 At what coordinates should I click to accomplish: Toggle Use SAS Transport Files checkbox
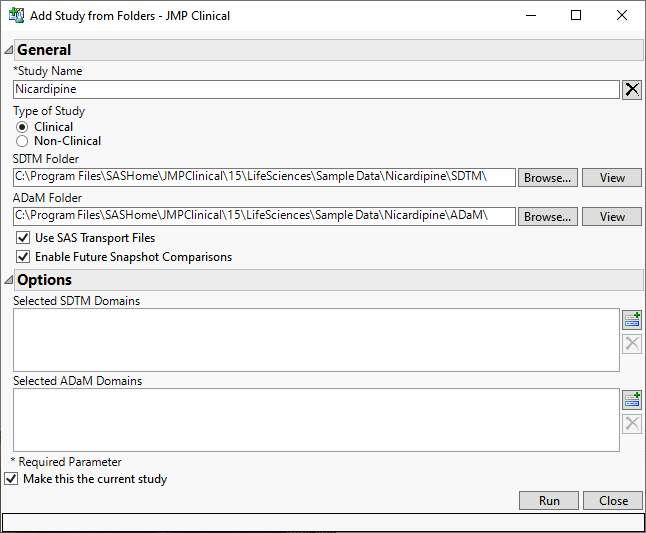tap(23, 238)
